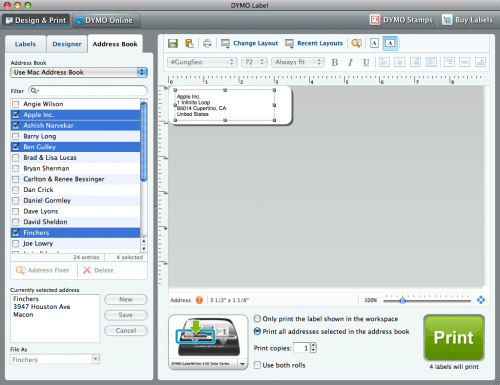500x385 pixels.
Task: Open the Always fit dropdown
Action: coord(298,62)
